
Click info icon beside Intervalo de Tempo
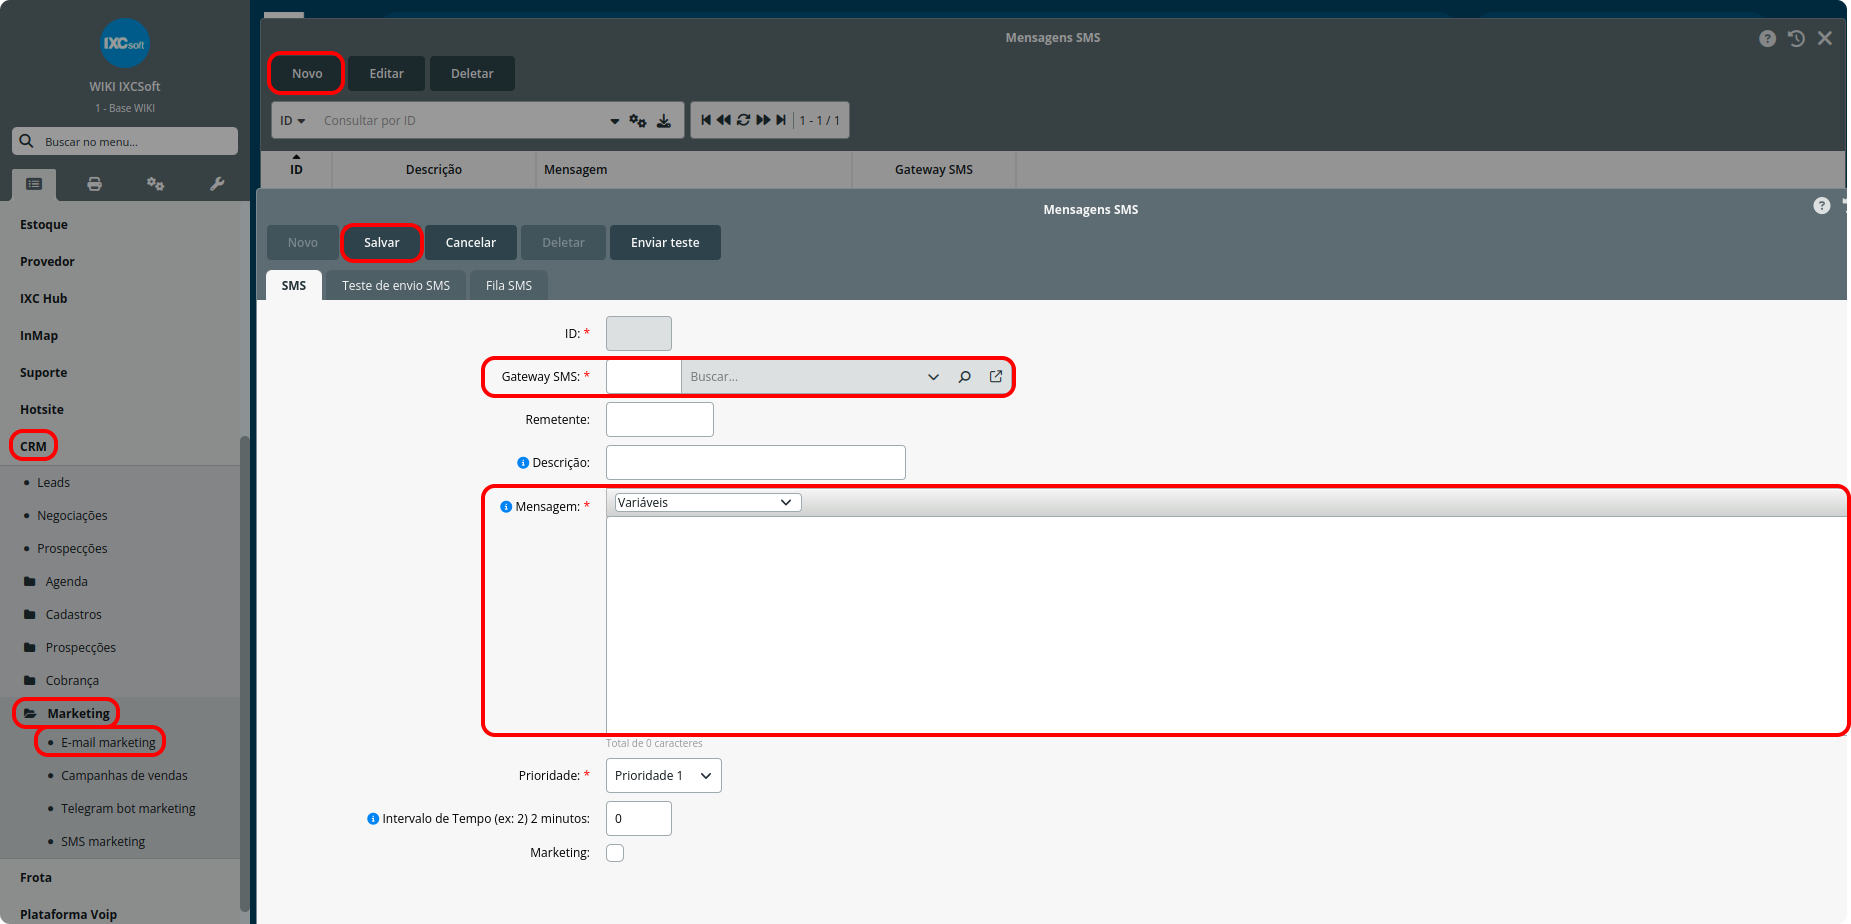coord(373,818)
